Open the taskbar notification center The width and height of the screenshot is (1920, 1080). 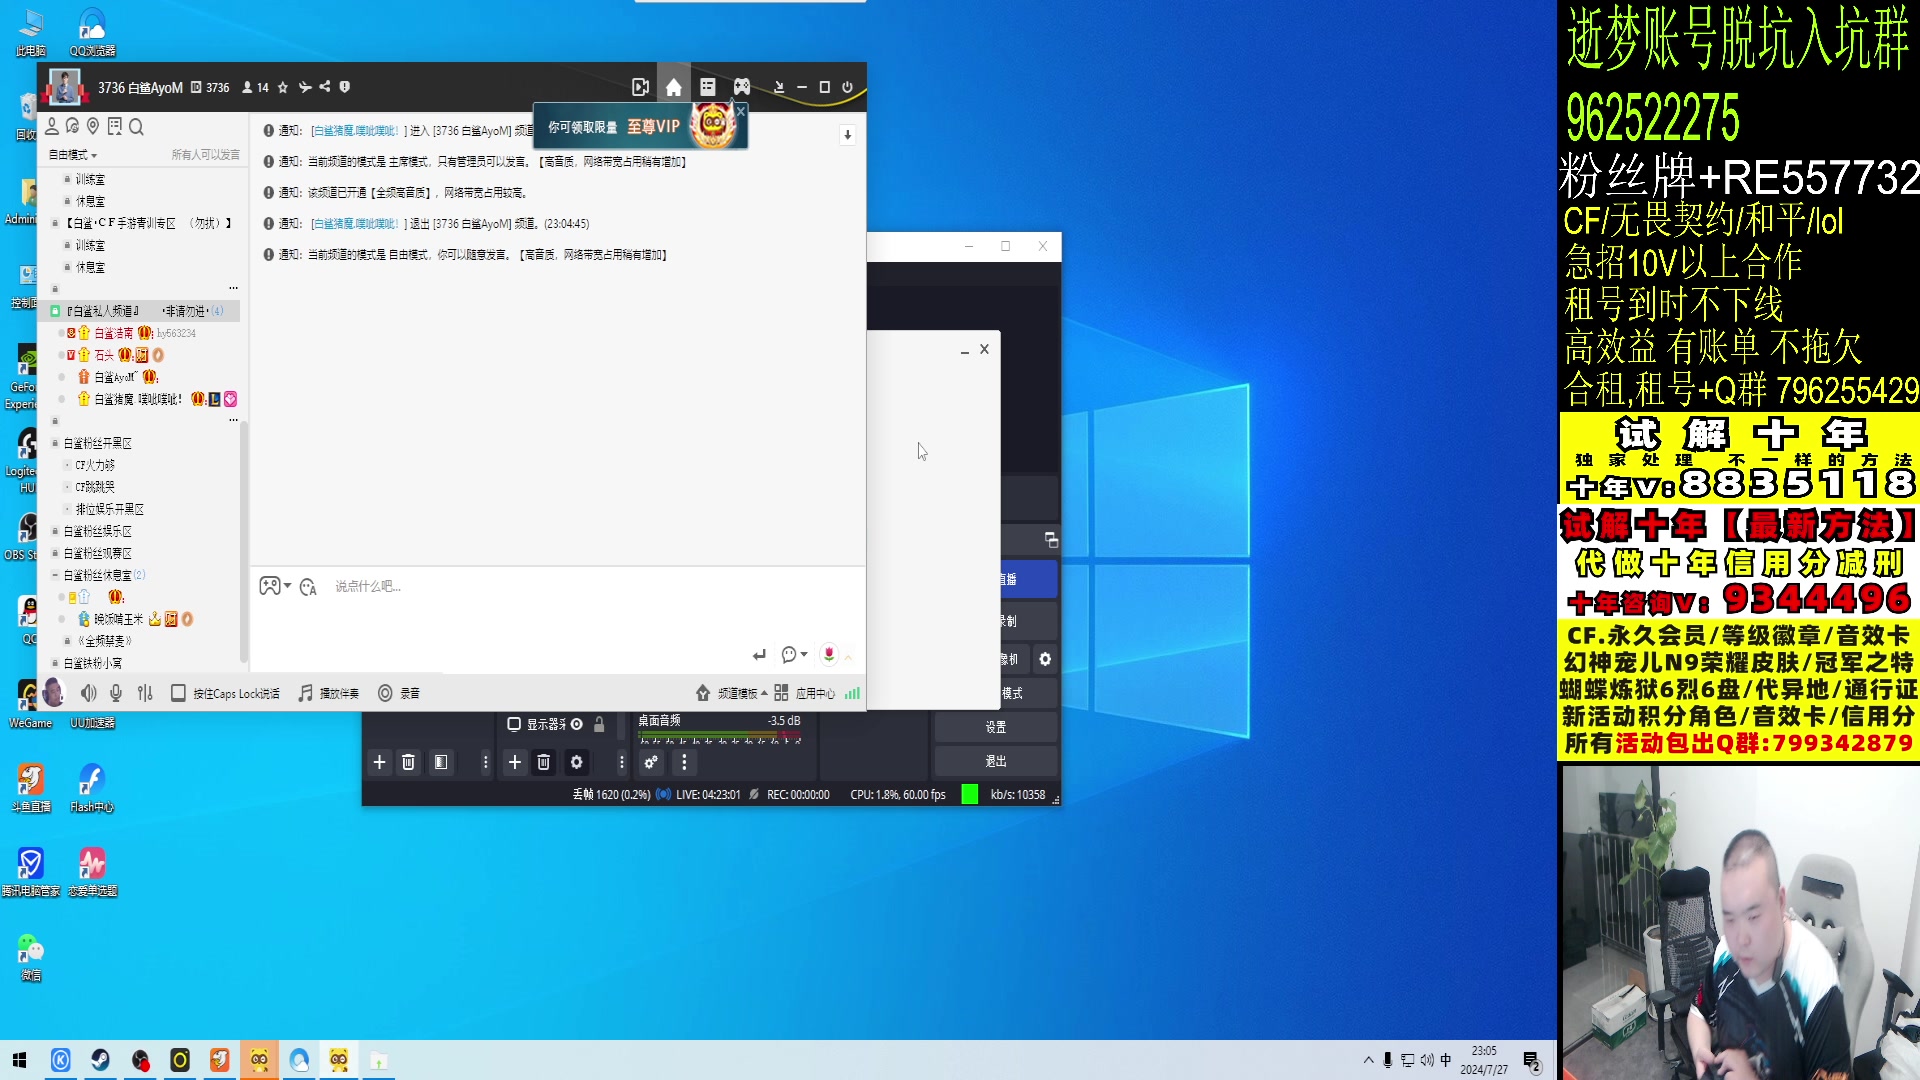click(1531, 1060)
